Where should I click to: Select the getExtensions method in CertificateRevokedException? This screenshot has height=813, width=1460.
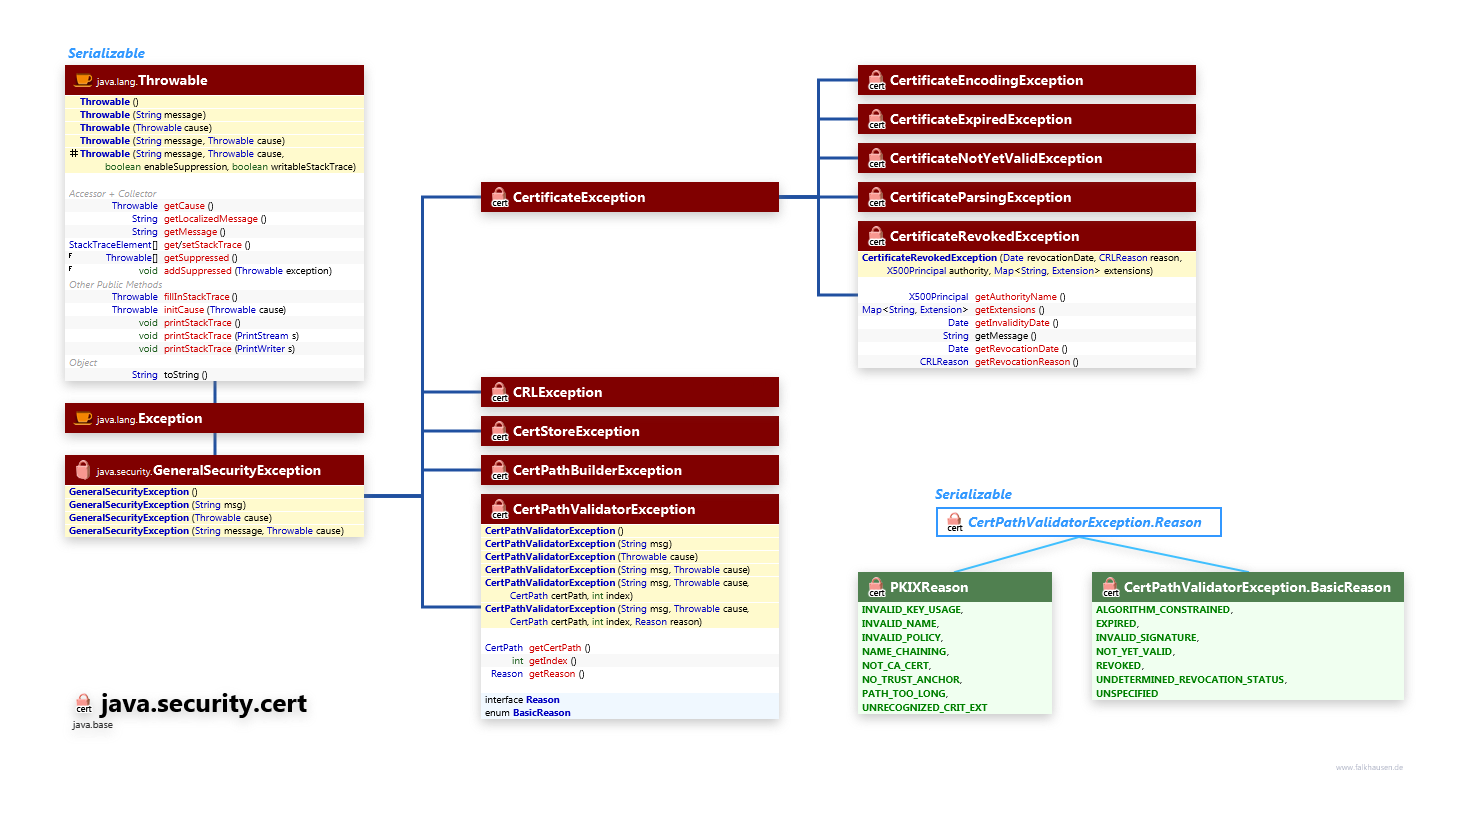point(1005,310)
